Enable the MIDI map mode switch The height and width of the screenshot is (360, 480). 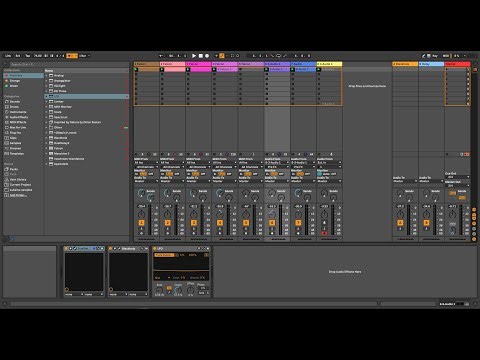[446, 56]
